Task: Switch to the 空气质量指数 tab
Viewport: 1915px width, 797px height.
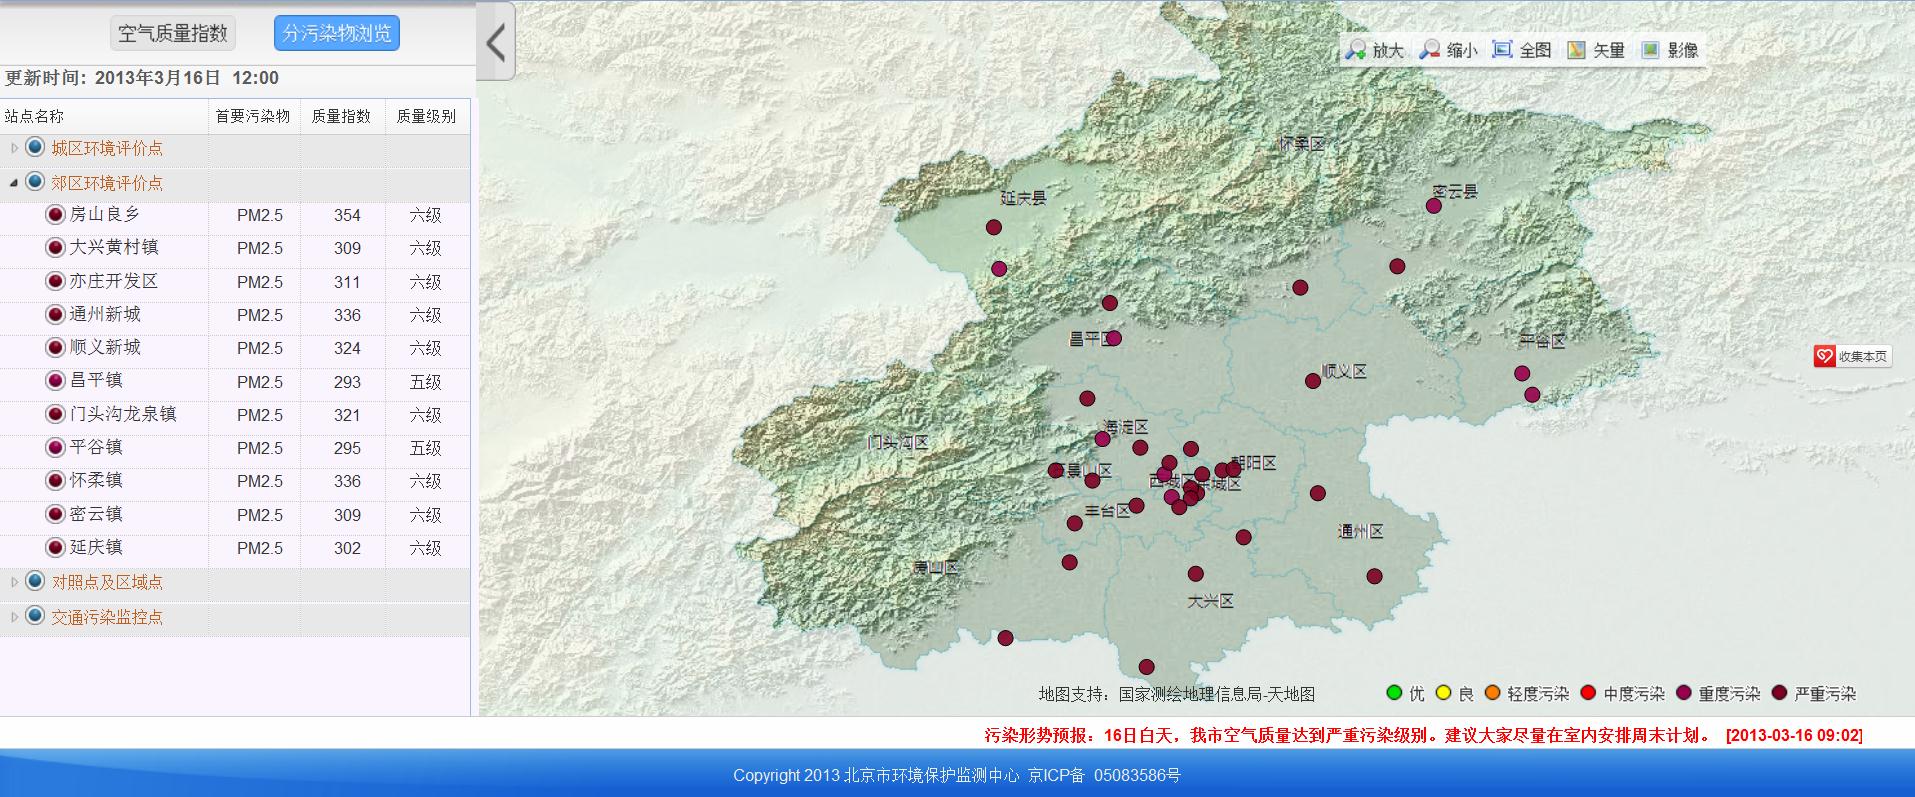Action: (173, 33)
